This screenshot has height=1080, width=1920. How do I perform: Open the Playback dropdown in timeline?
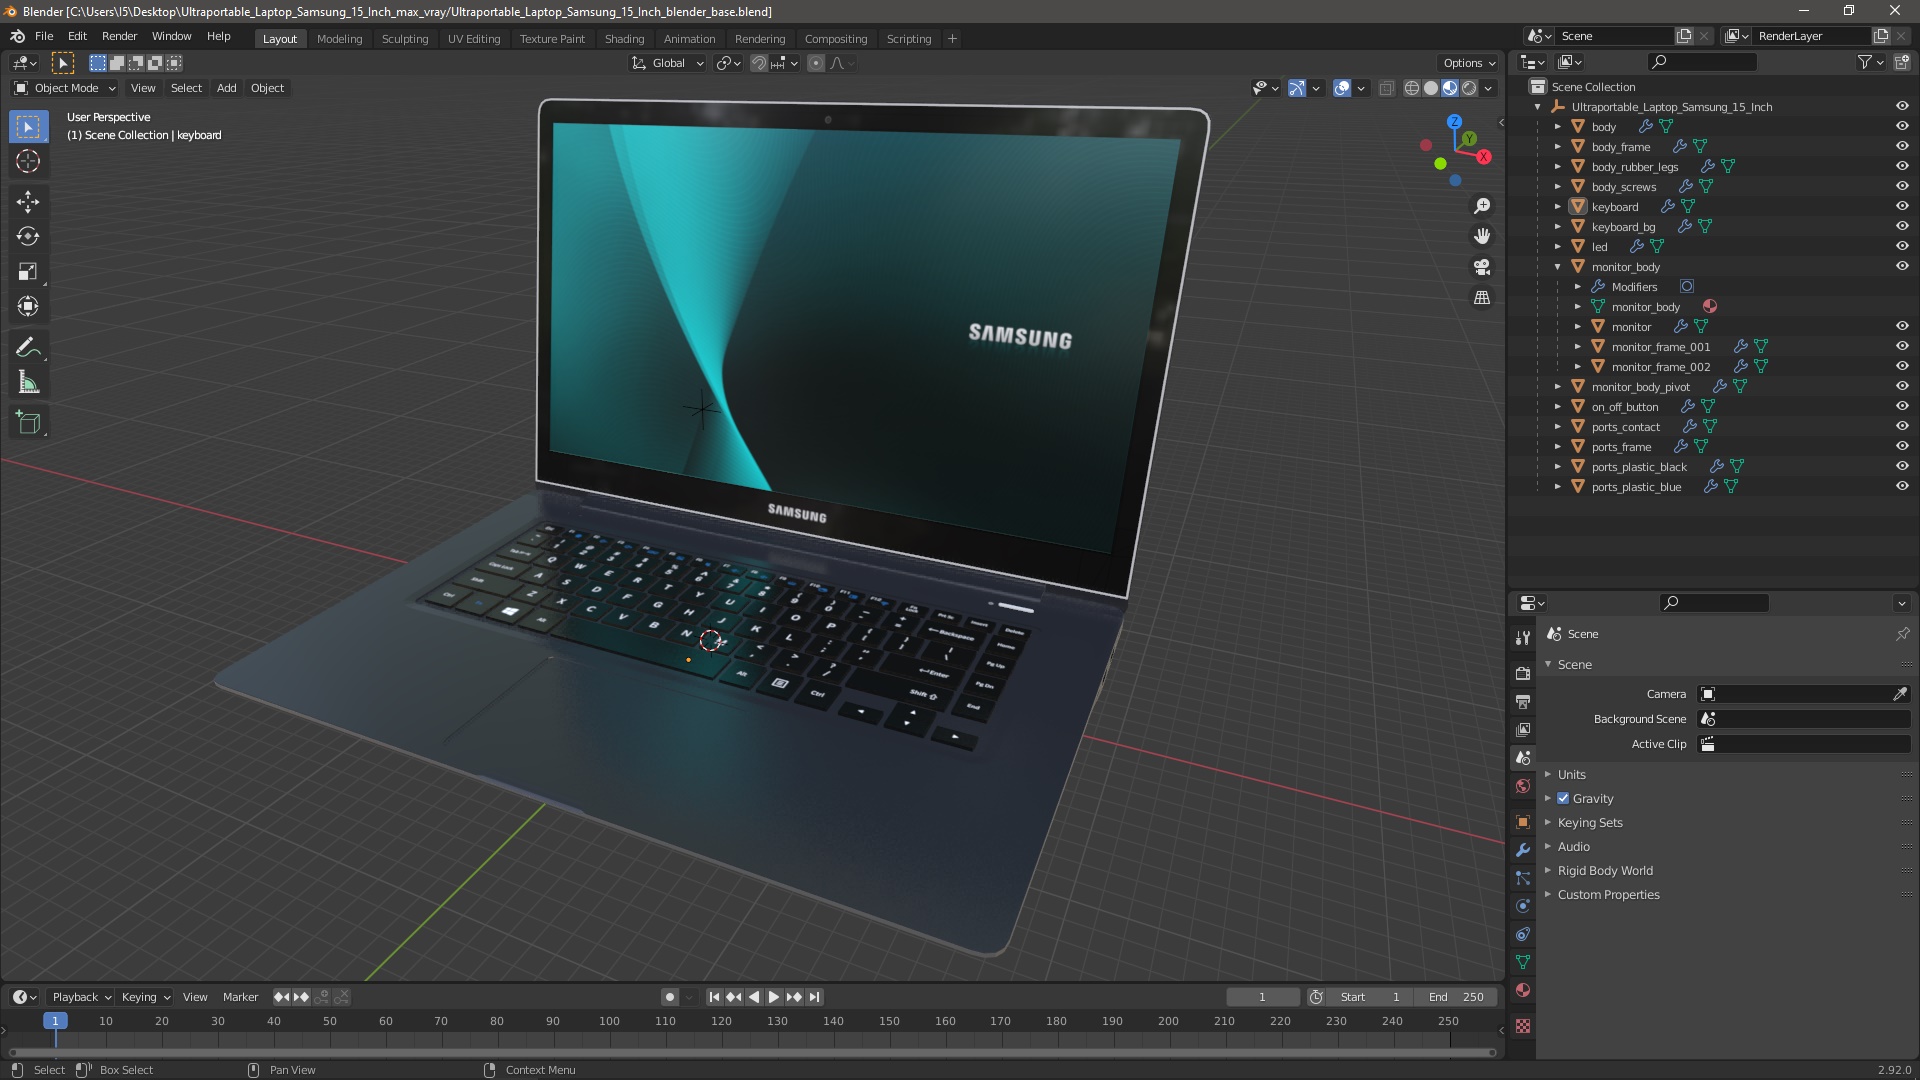[x=81, y=997]
